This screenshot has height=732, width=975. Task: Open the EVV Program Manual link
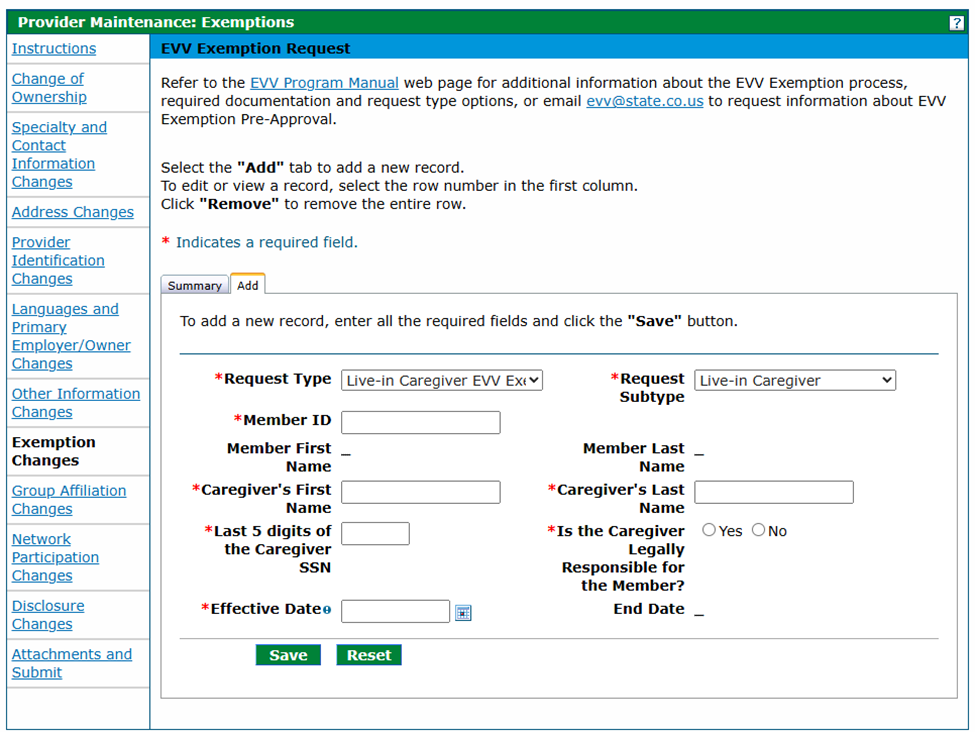324,83
